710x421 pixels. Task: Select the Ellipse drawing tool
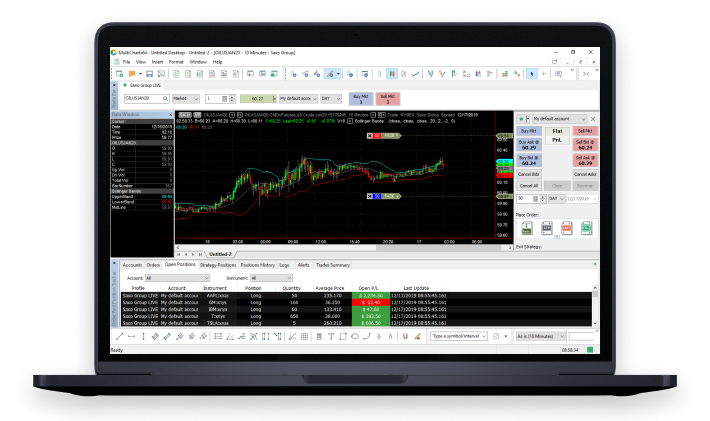click(355, 336)
